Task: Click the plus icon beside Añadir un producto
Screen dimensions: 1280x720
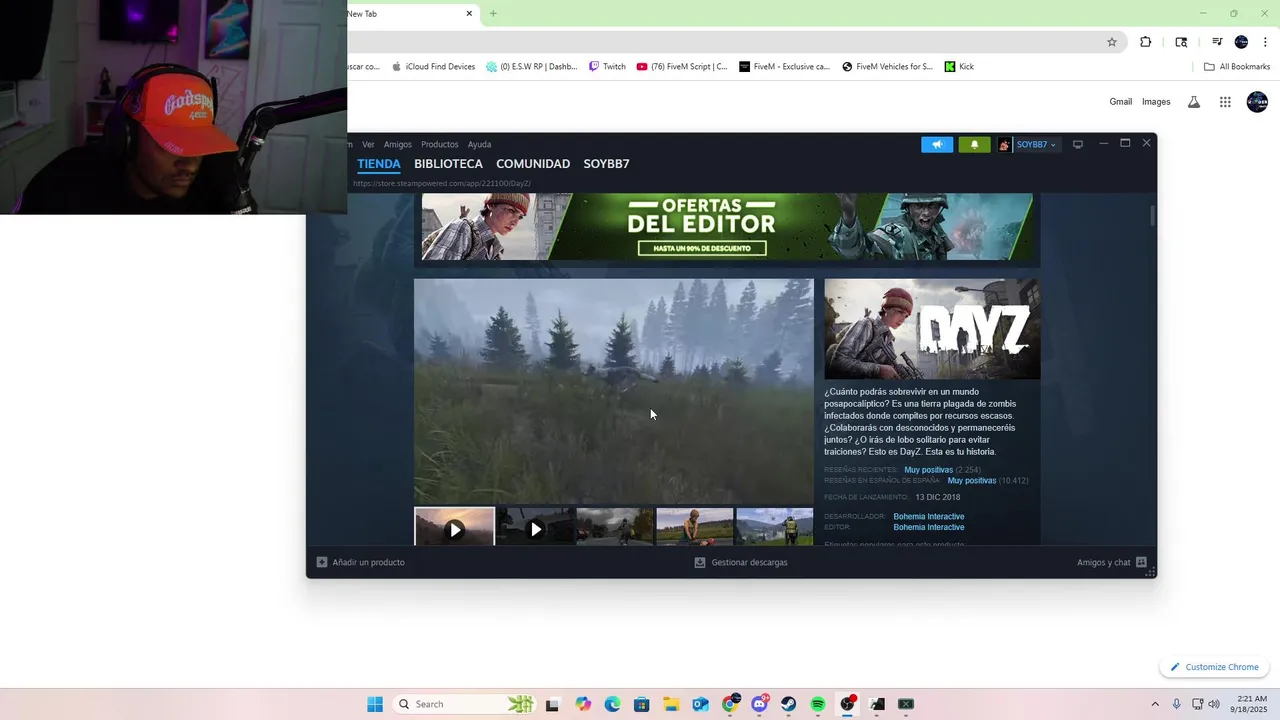Action: 322,562
